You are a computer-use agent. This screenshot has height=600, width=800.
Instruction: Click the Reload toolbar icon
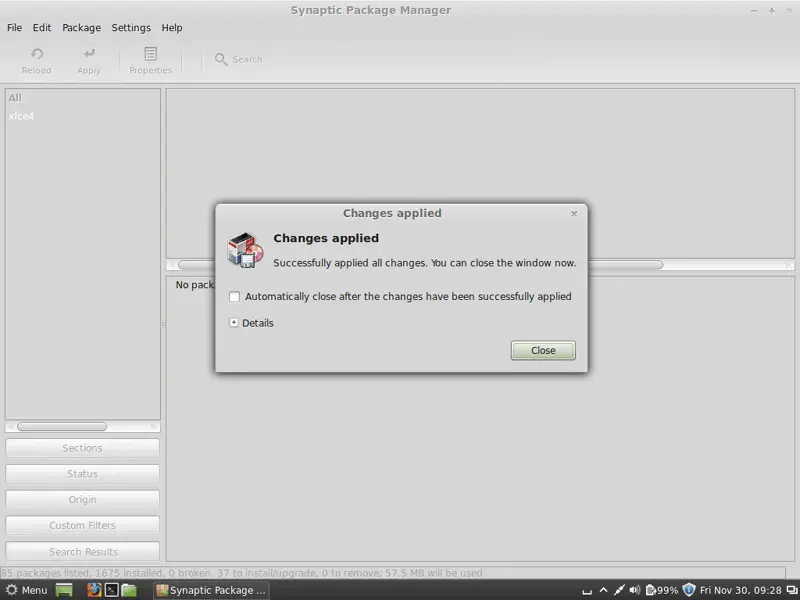(37, 54)
